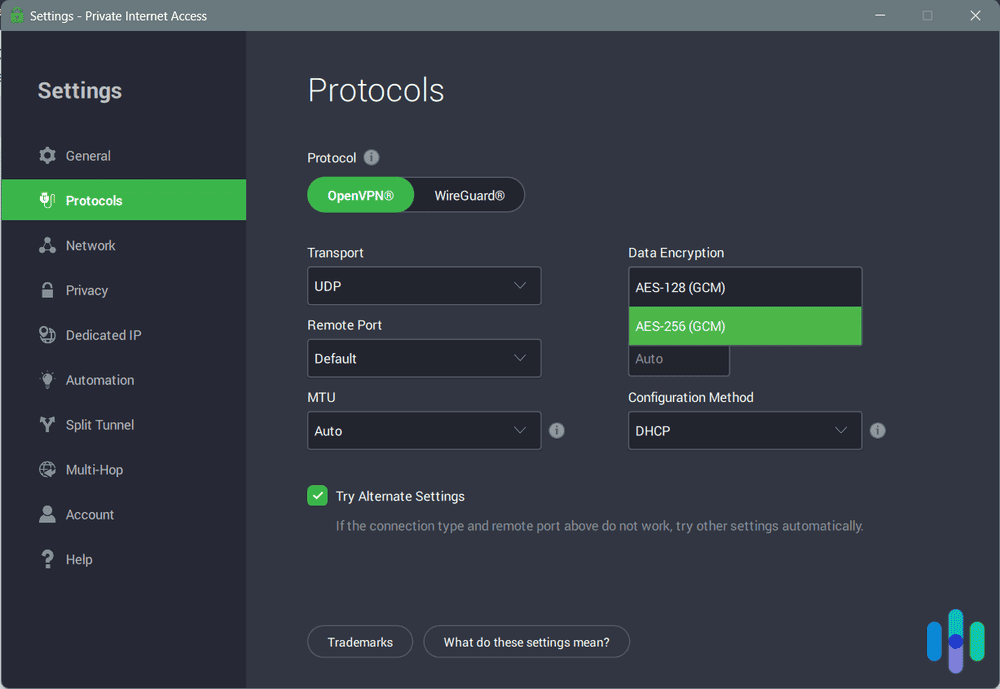Select AES-256 (GCM) encryption

744,326
